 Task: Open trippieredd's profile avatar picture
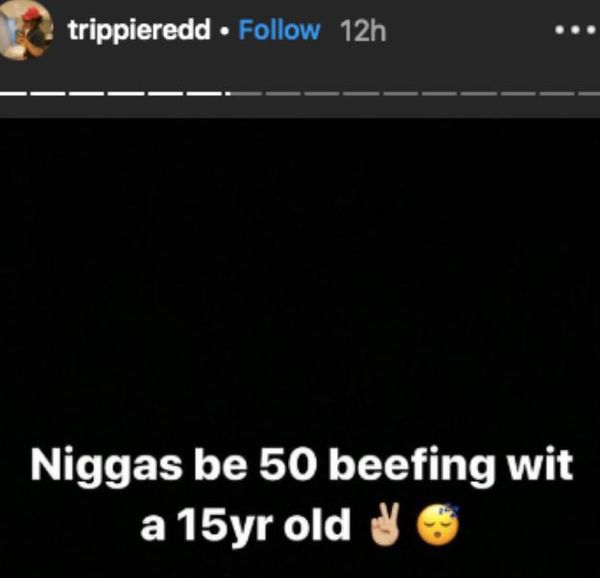coord(24,30)
